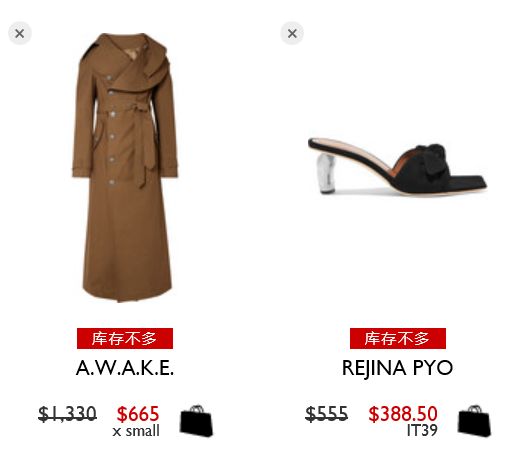Add Rejina Pyo mule to shopping bag

pos(474,421)
